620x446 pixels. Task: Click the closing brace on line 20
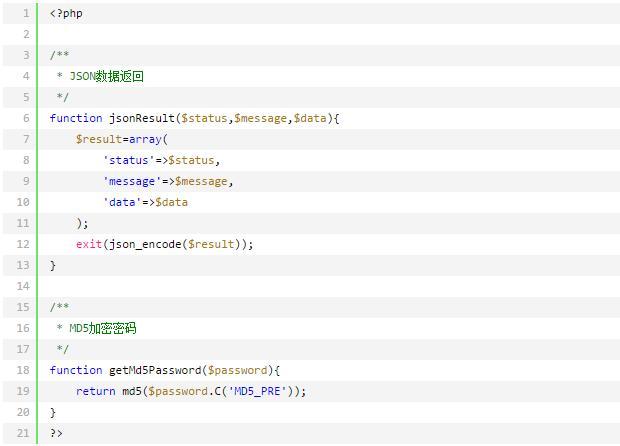click(53, 412)
